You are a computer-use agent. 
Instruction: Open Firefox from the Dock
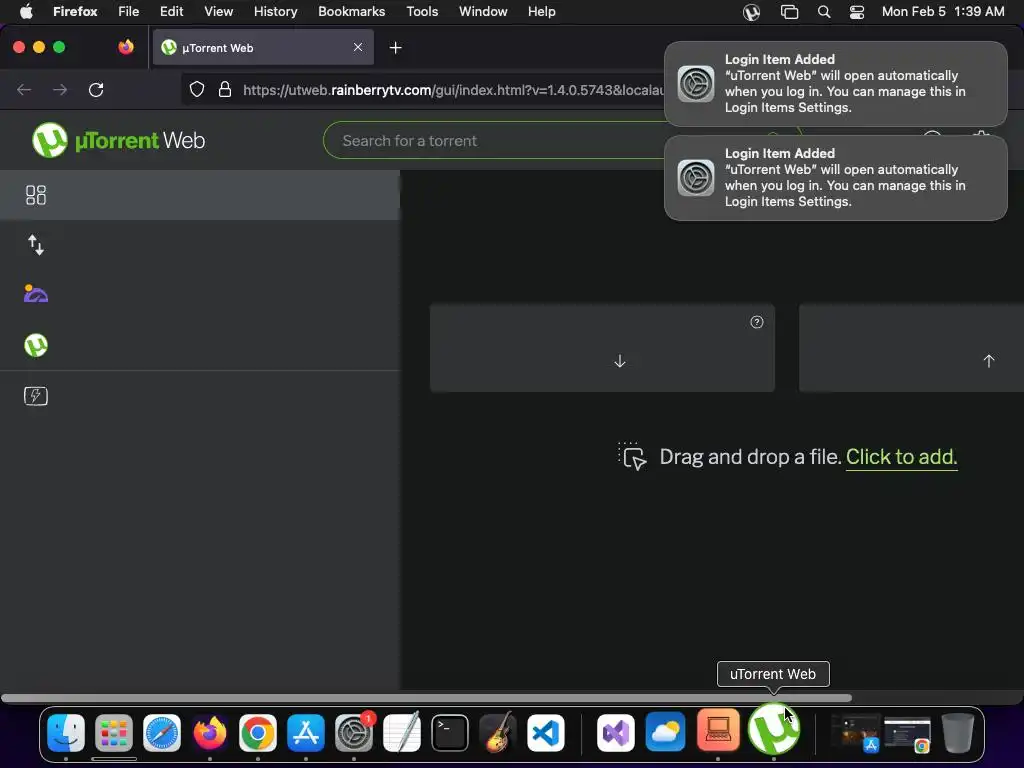(210, 733)
